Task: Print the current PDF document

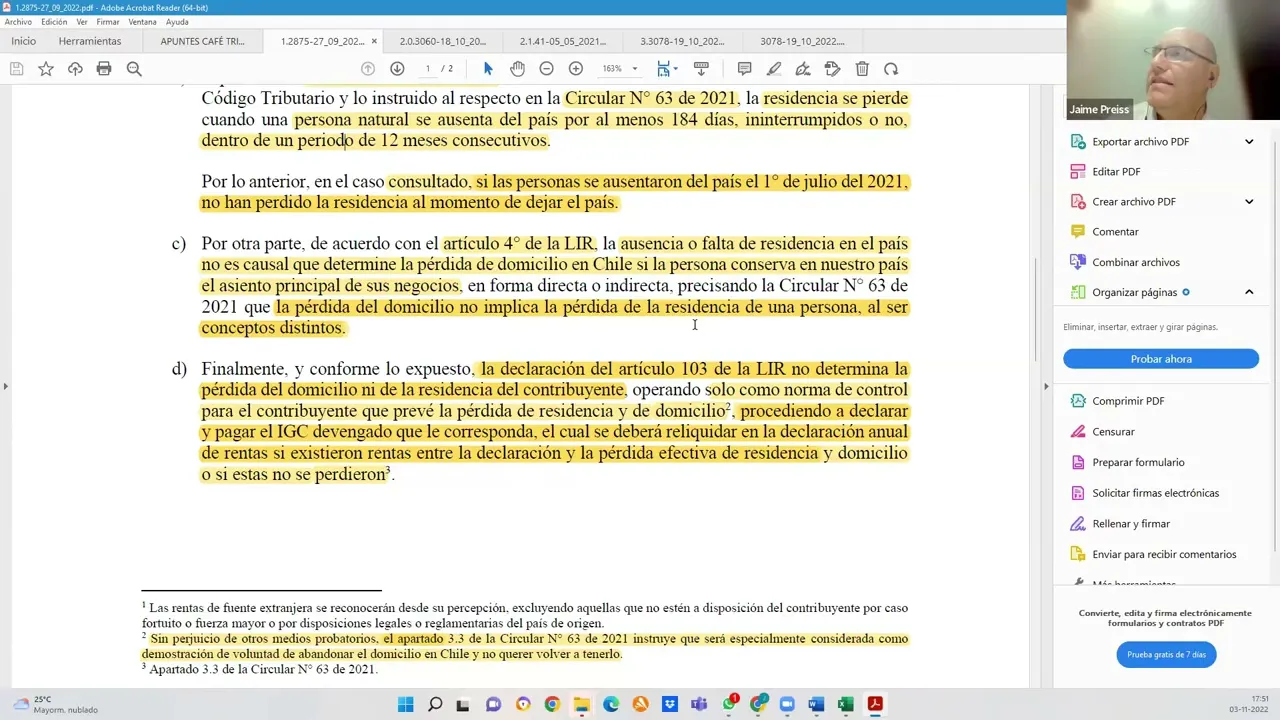Action: (x=104, y=68)
